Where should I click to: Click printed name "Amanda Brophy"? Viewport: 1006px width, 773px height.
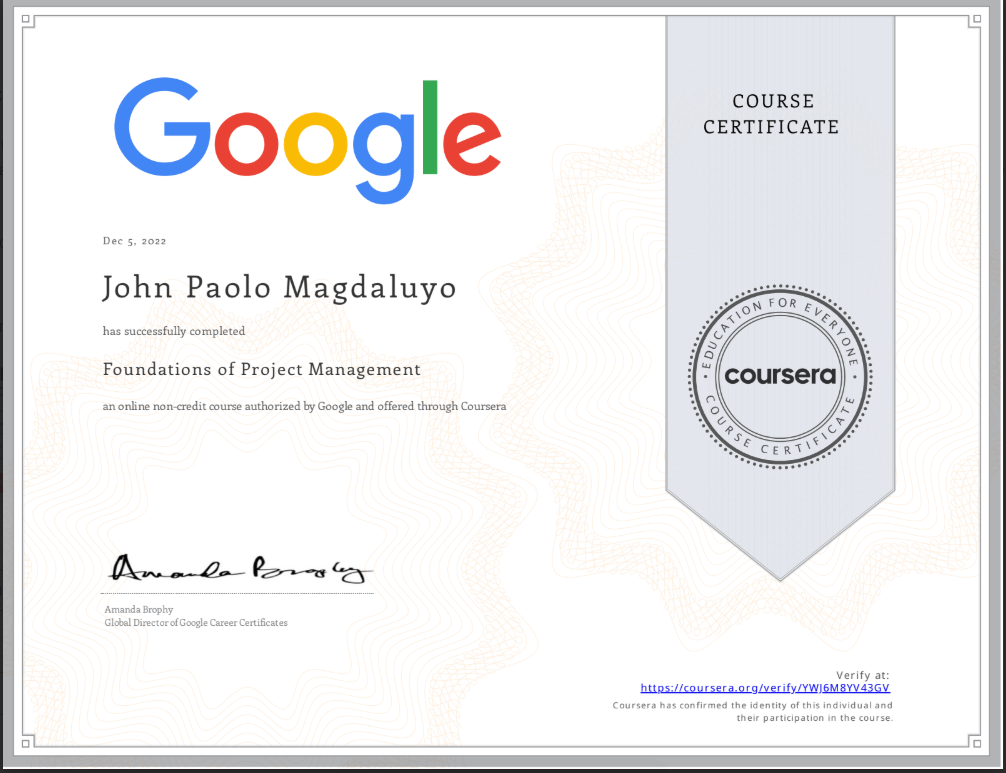click(139, 609)
